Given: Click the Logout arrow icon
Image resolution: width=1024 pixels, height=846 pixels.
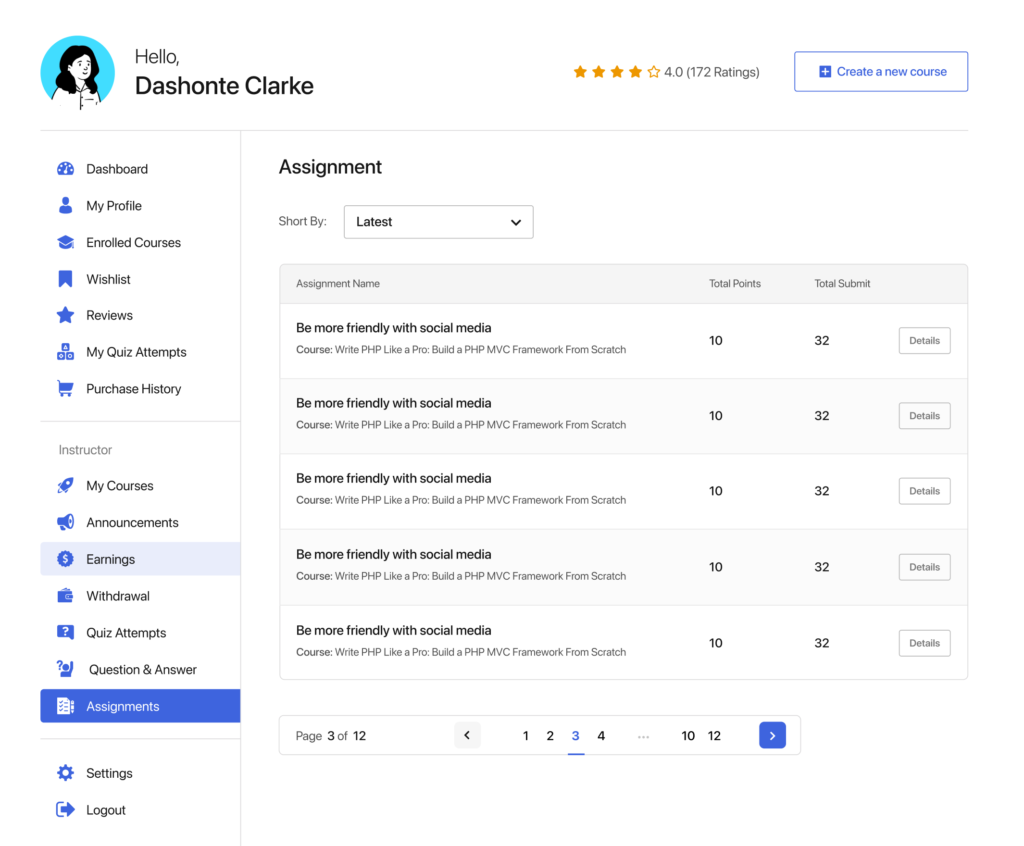Looking at the screenshot, I should pyautogui.click(x=65, y=809).
